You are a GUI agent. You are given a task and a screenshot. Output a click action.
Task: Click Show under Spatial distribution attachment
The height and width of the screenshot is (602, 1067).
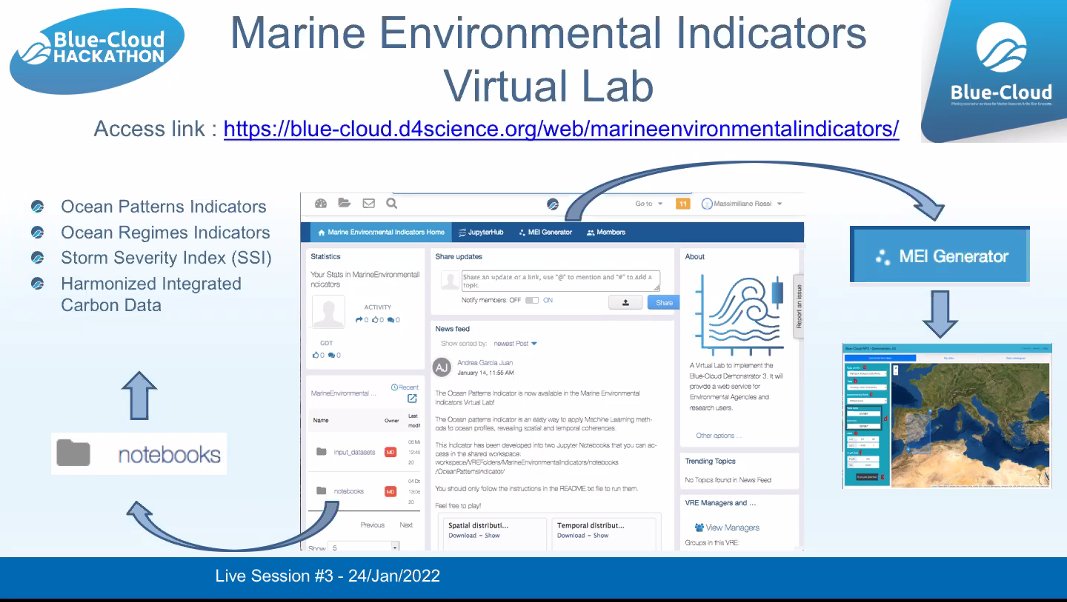493,535
